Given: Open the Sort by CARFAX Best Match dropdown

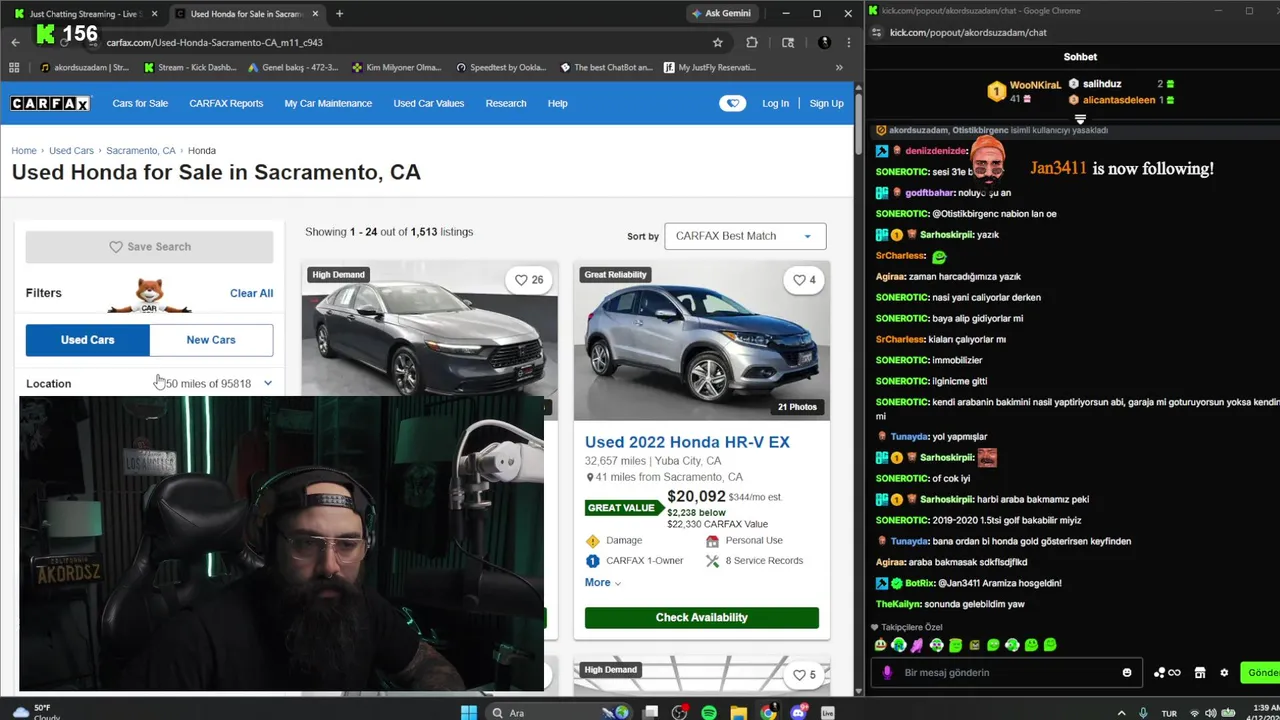Looking at the screenshot, I should (x=745, y=236).
